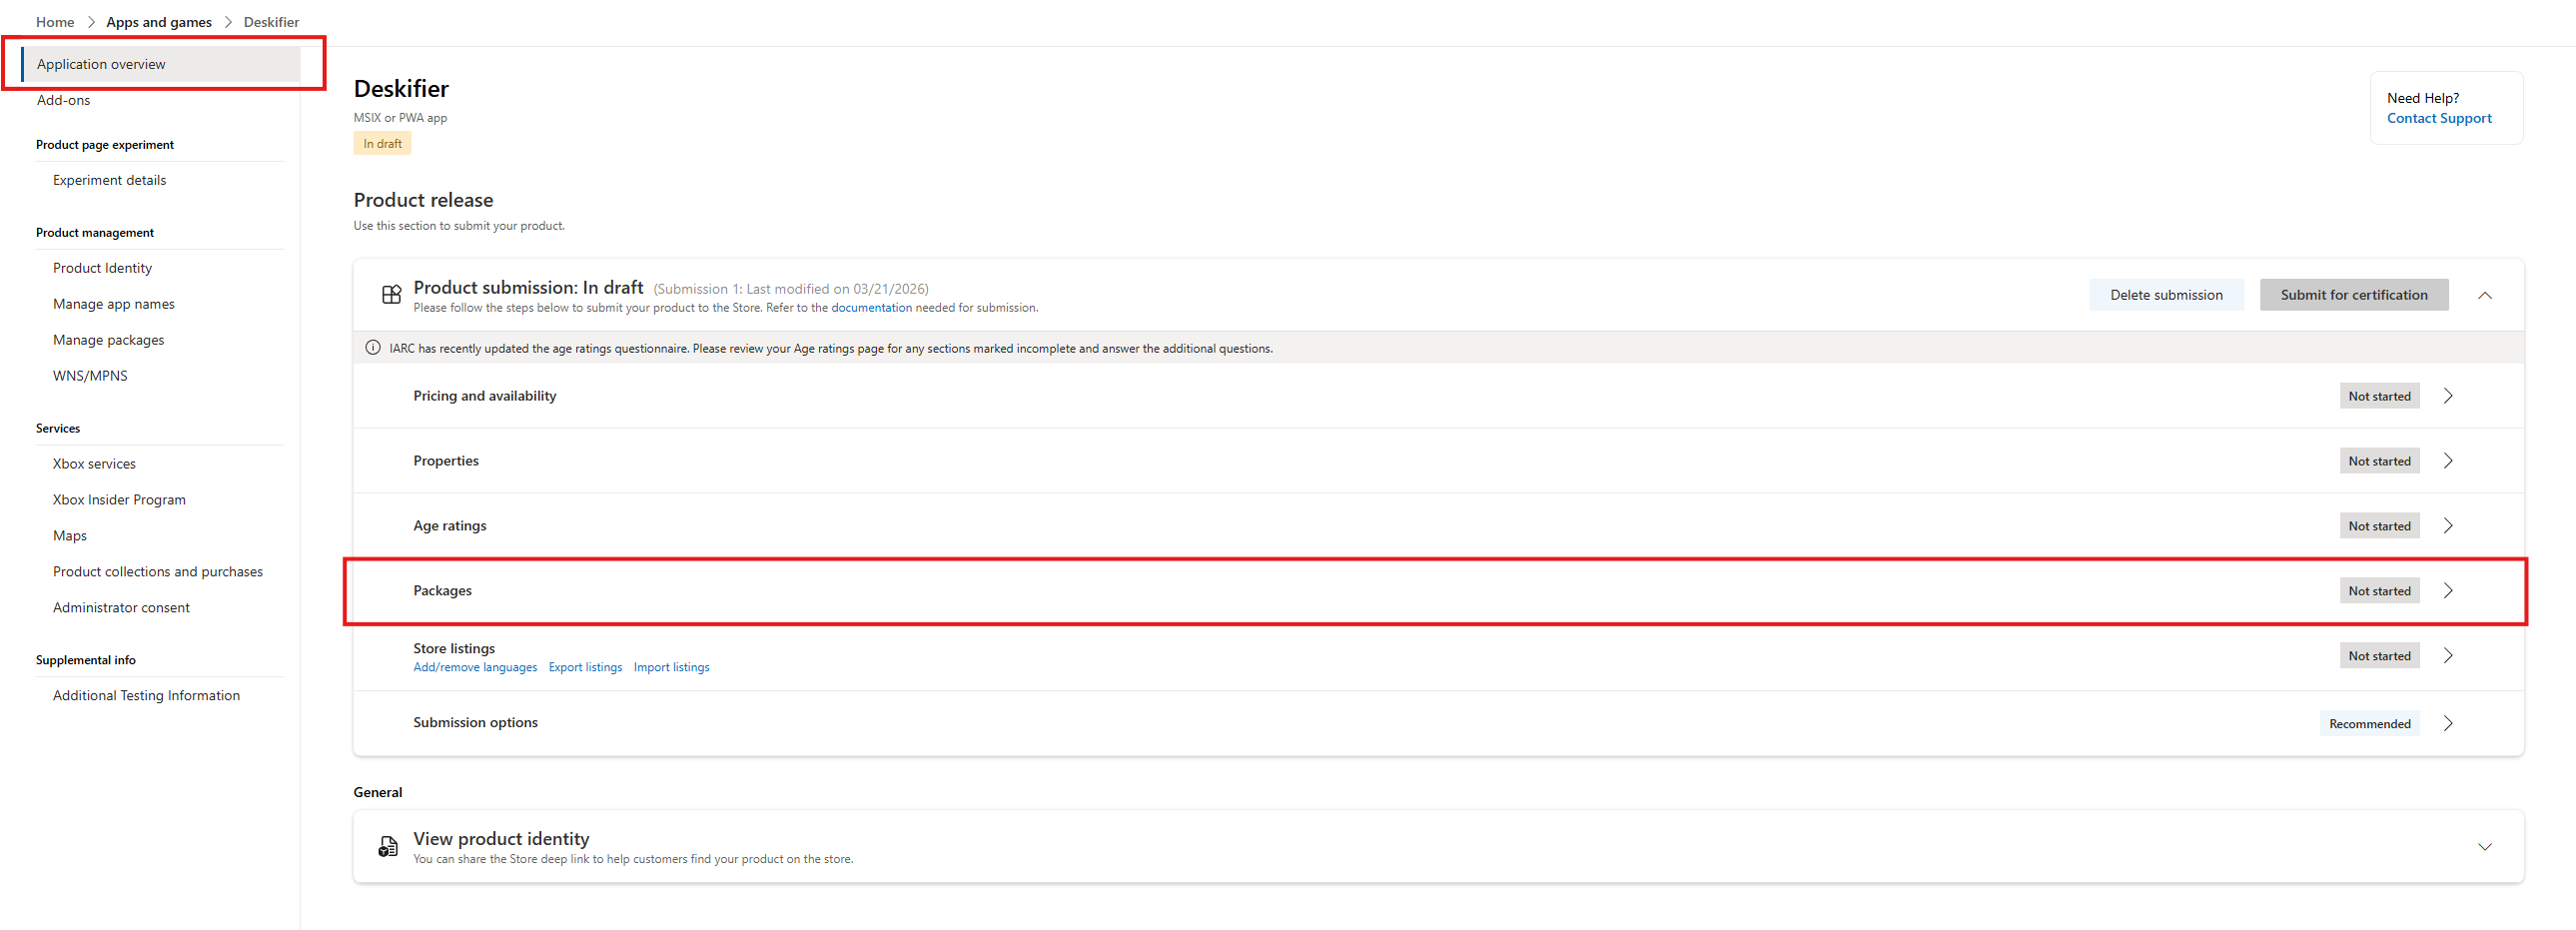Open Pricing and availability via its chevron
2576x930 pixels.
(2448, 396)
